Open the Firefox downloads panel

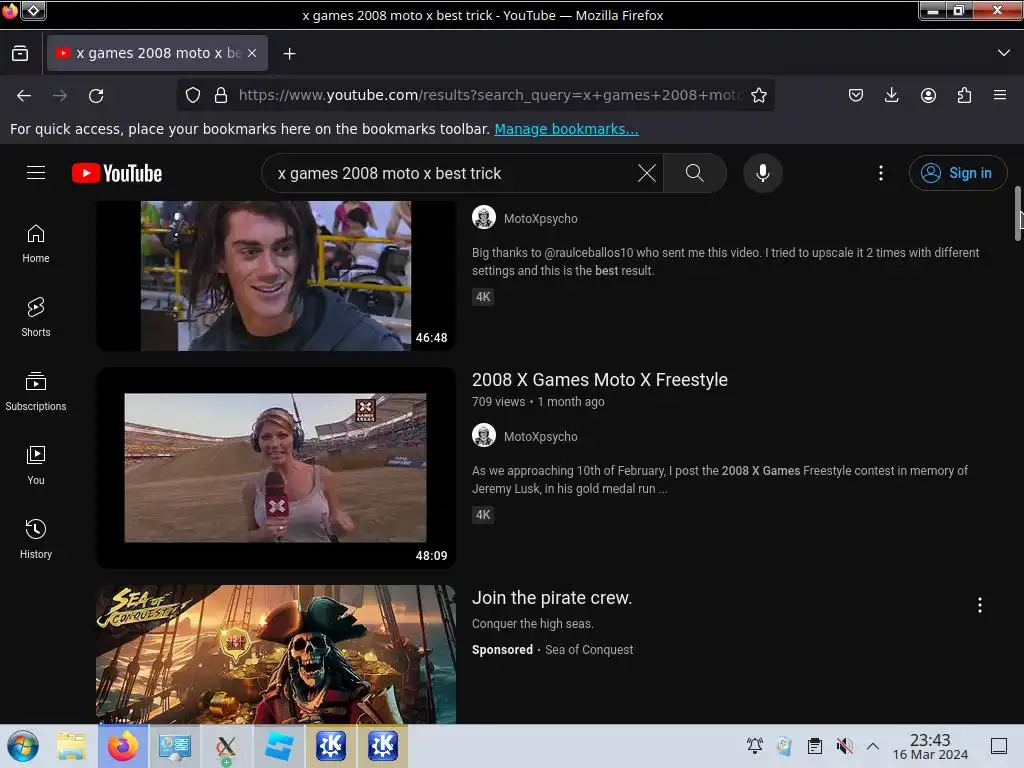(891, 95)
